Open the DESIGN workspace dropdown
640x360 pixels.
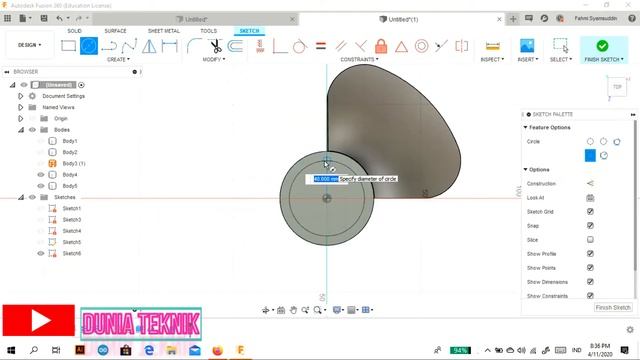click(x=29, y=45)
